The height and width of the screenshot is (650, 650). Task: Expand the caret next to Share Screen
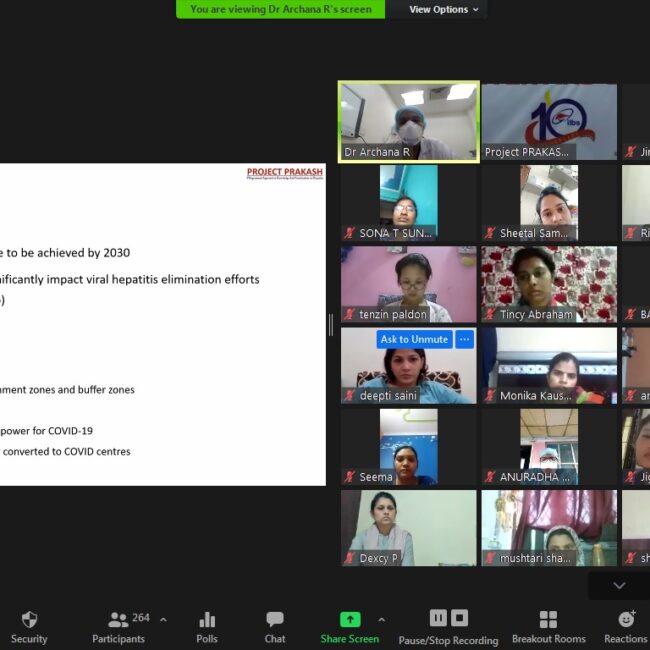[381, 619]
